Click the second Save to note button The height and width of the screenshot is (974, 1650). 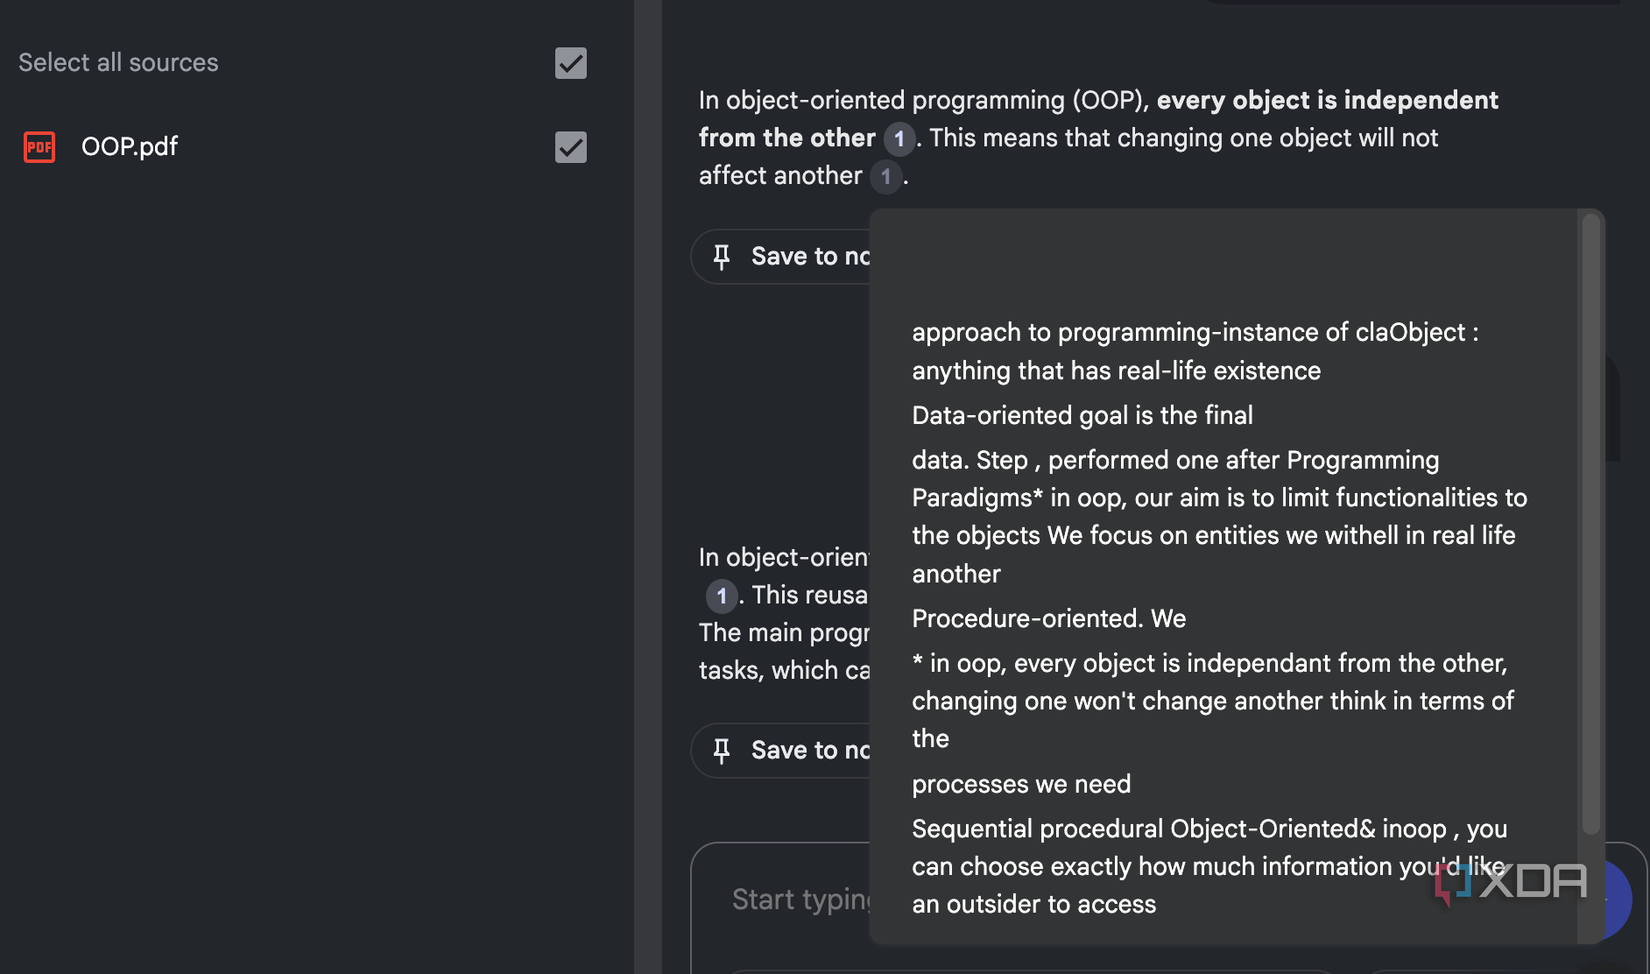790,750
